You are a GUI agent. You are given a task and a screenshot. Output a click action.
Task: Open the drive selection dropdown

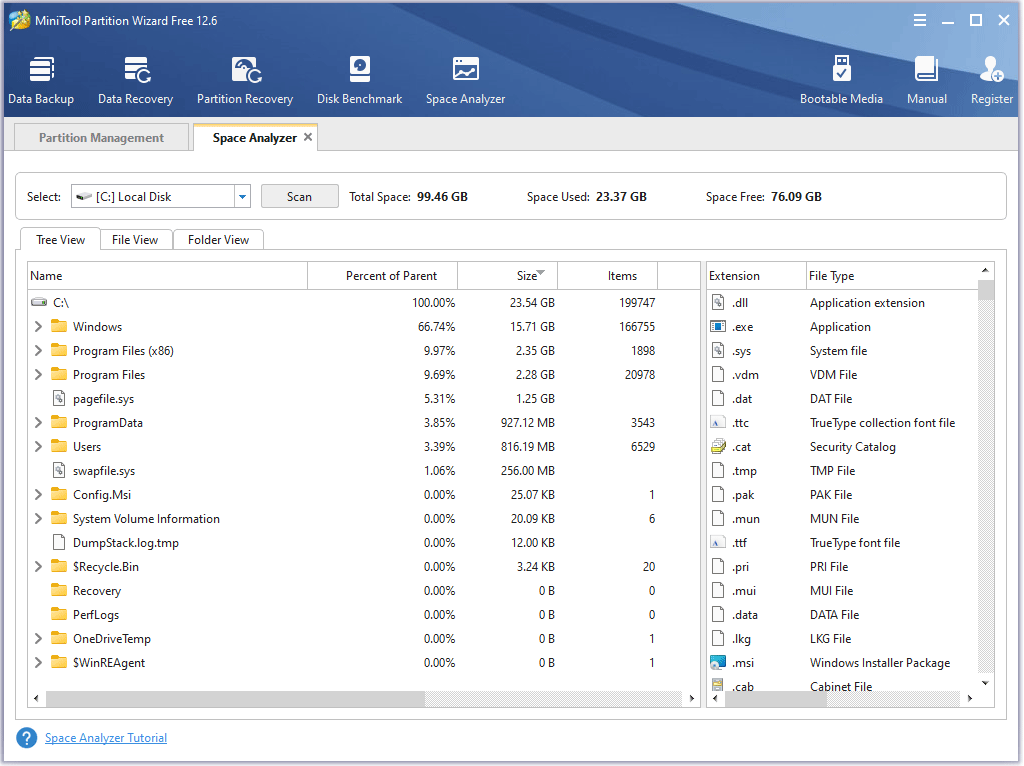(x=242, y=197)
